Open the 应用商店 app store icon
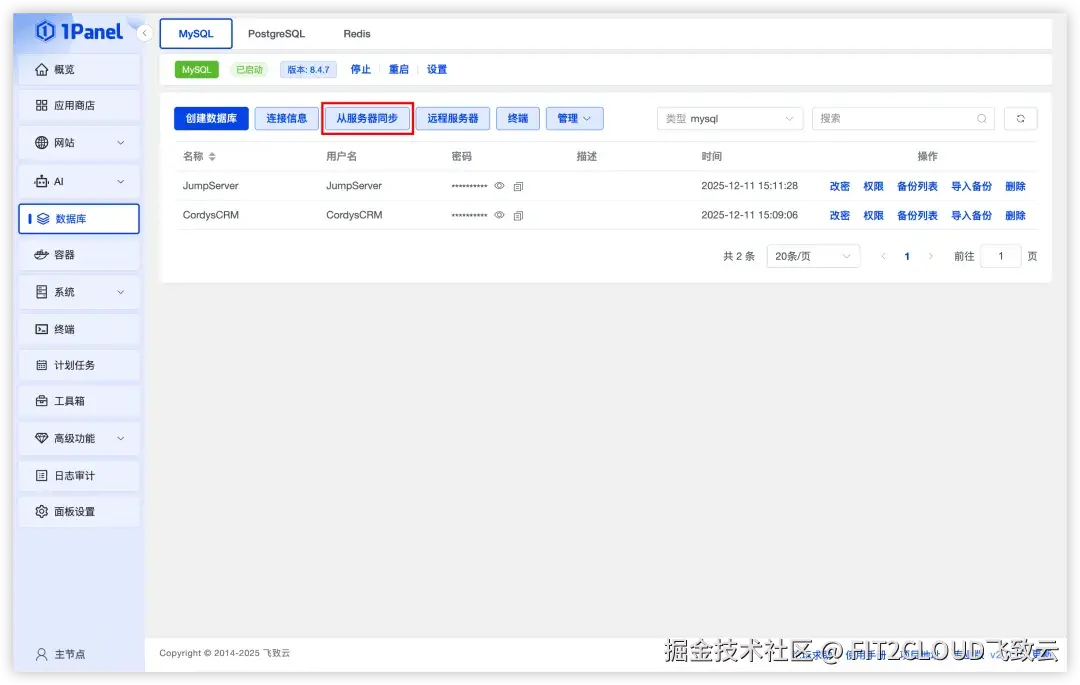 point(41,105)
